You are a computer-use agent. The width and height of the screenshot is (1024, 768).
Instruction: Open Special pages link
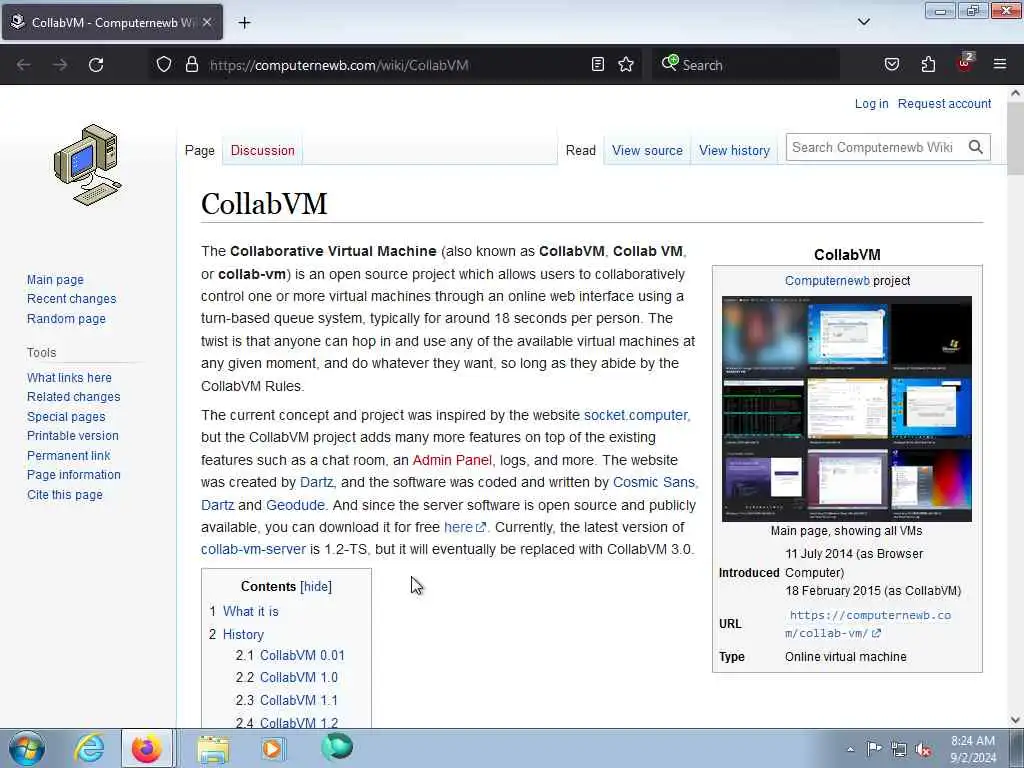(66, 417)
